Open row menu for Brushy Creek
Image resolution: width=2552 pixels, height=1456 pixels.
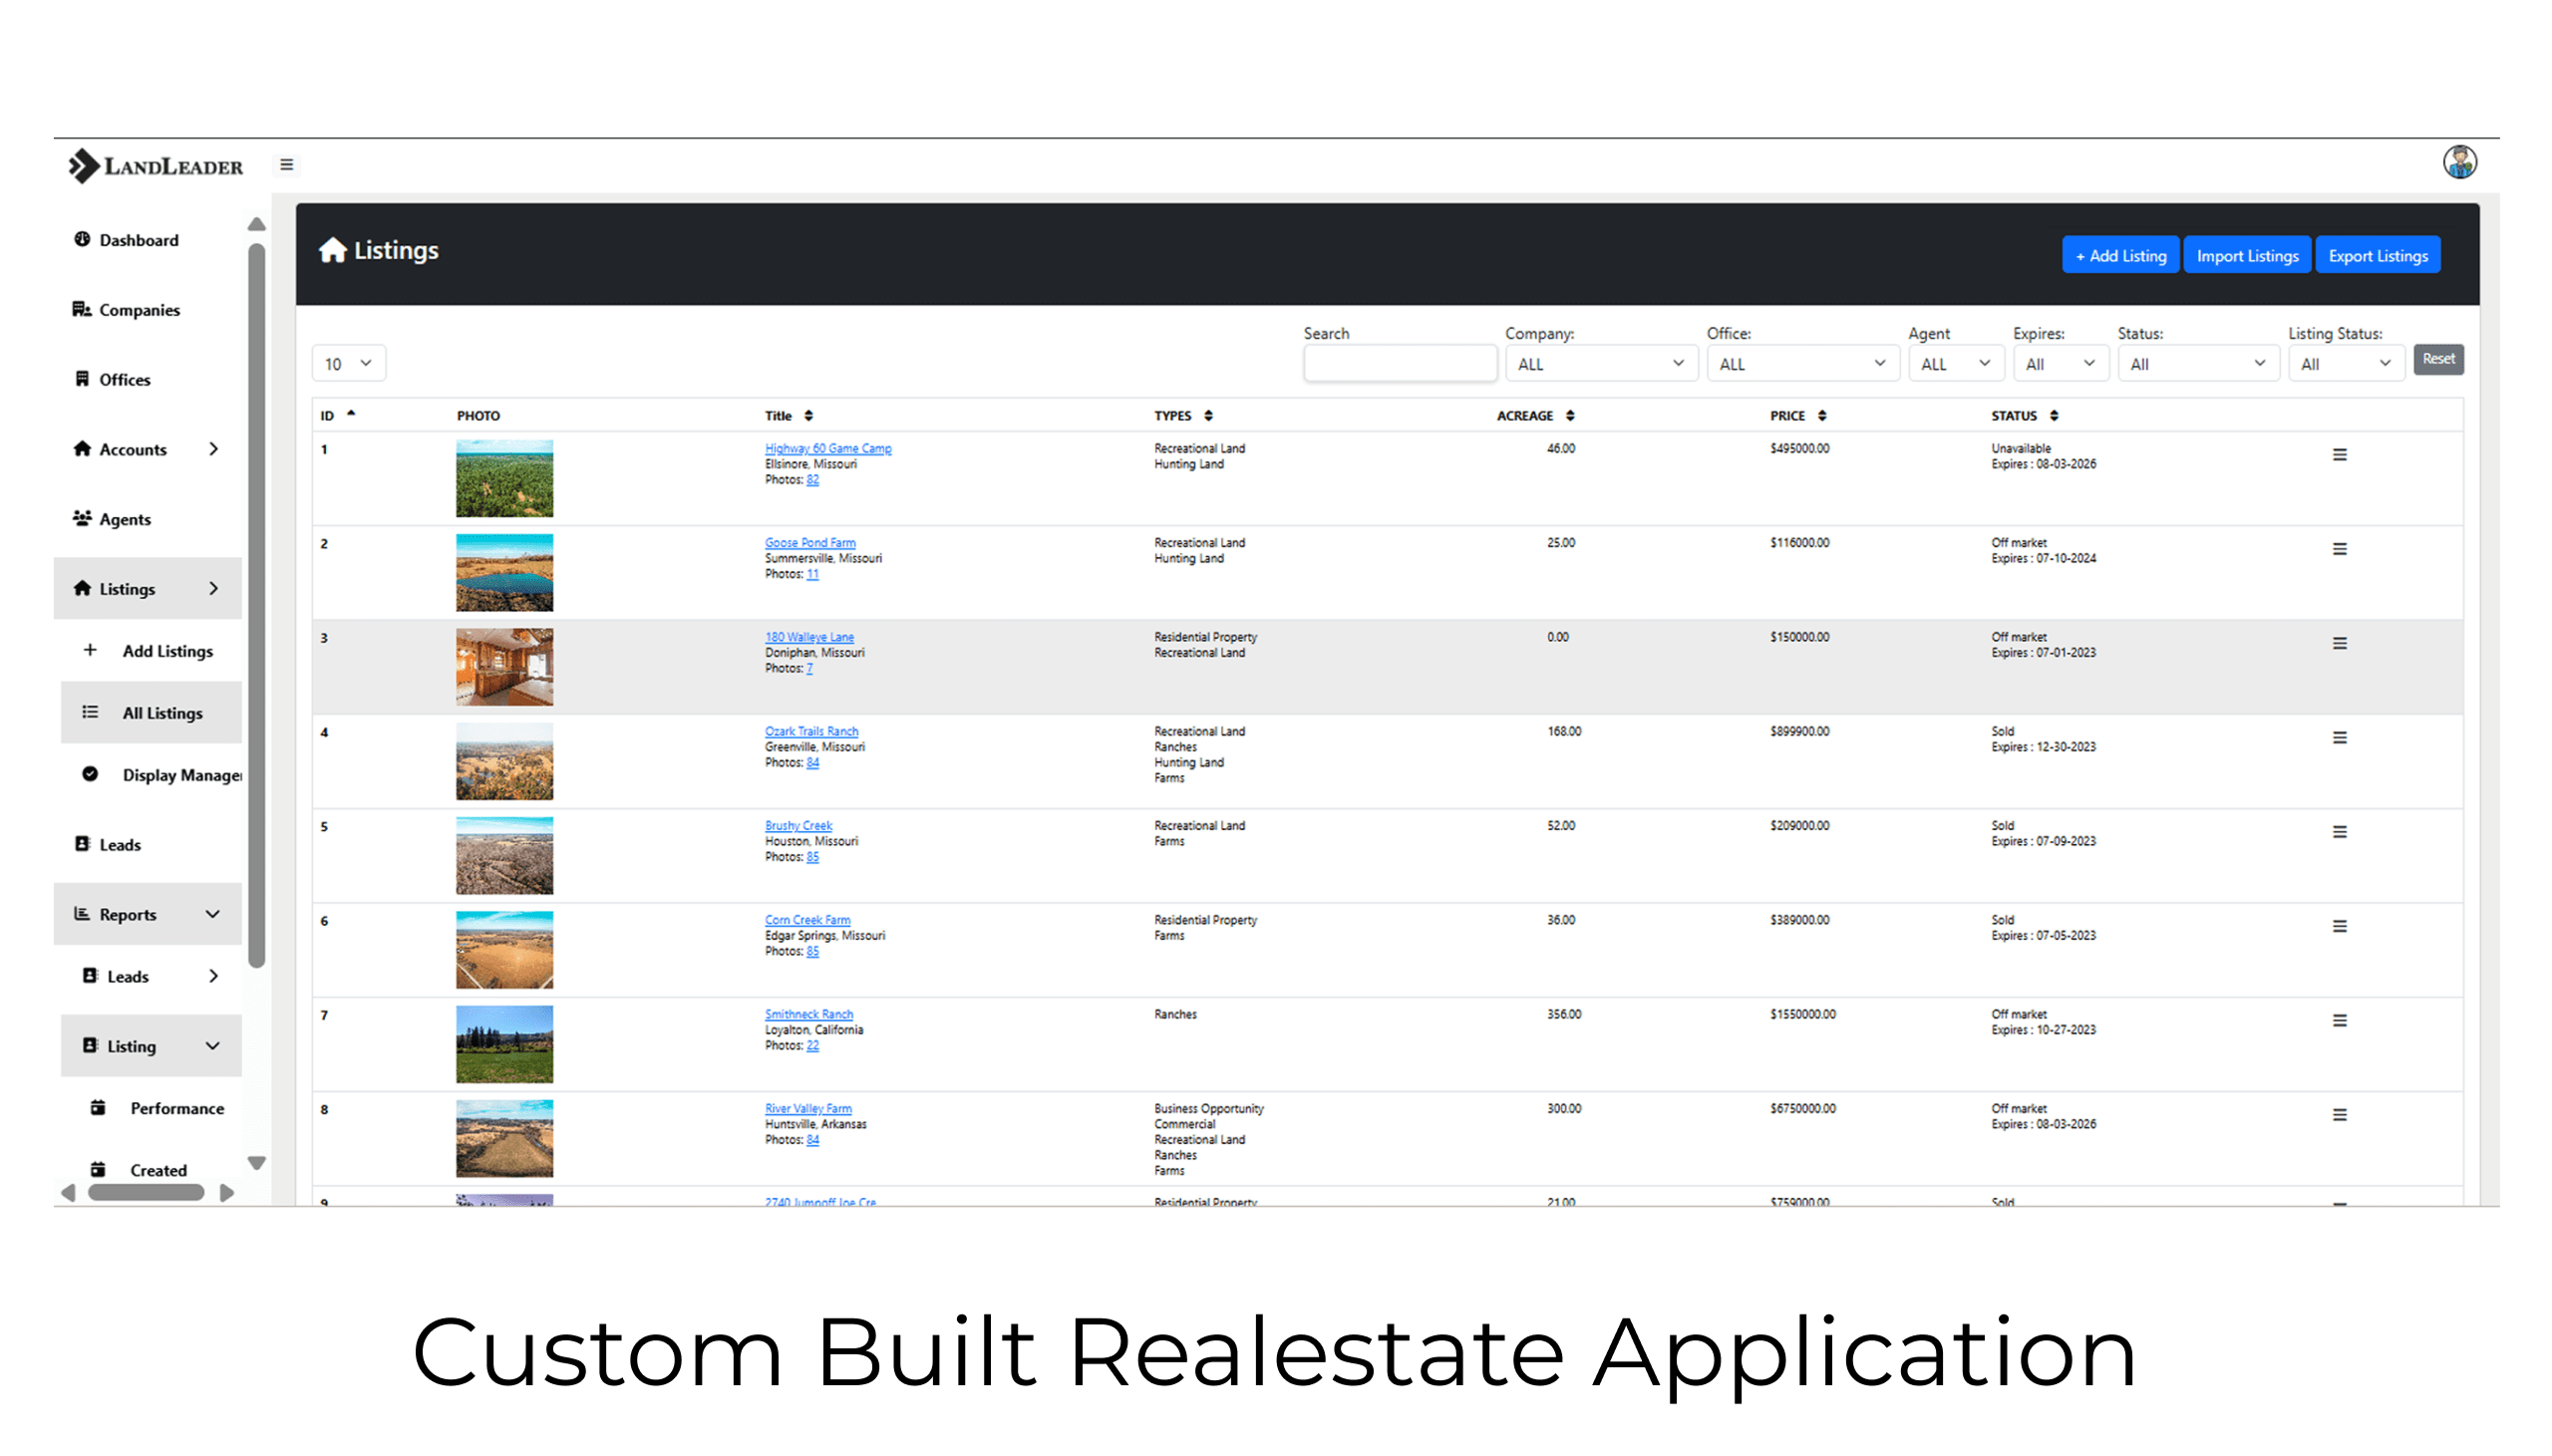[x=2339, y=832]
